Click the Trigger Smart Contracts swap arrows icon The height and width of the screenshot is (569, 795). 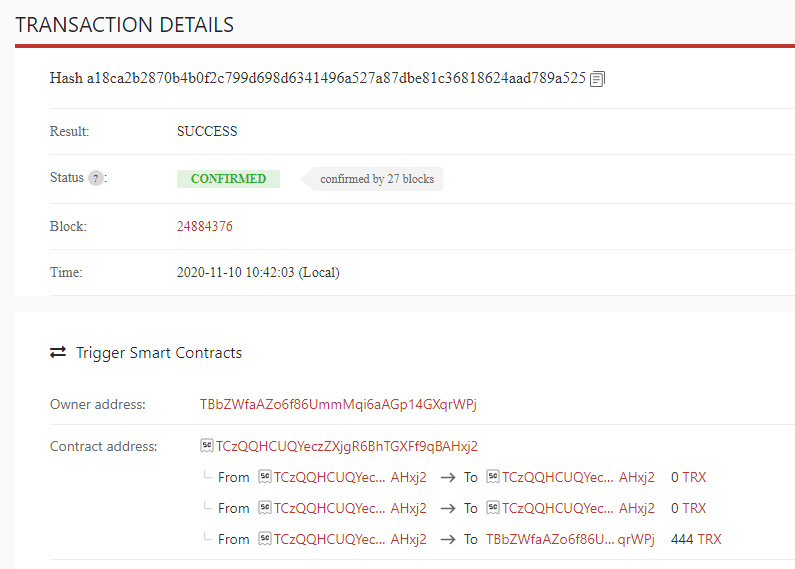(x=58, y=352)
